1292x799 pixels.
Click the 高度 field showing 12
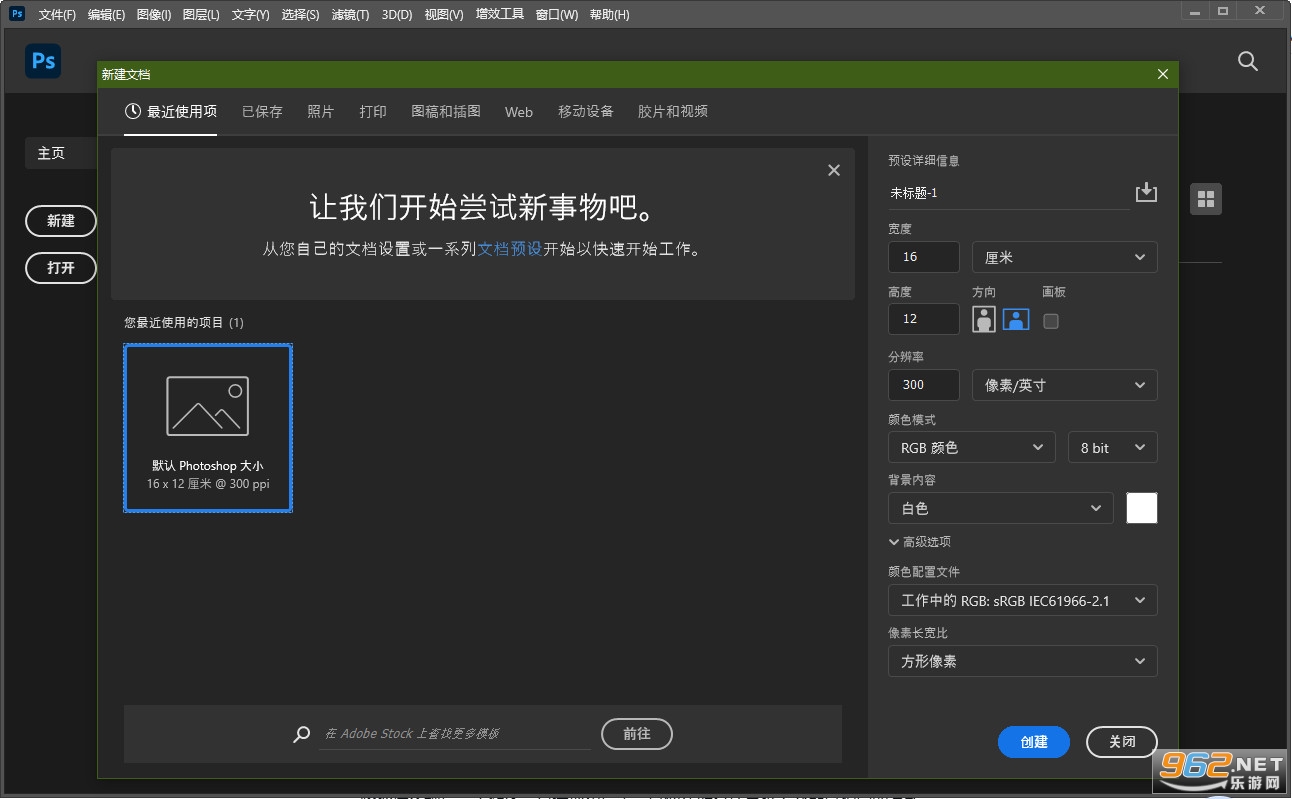[924, 319]
